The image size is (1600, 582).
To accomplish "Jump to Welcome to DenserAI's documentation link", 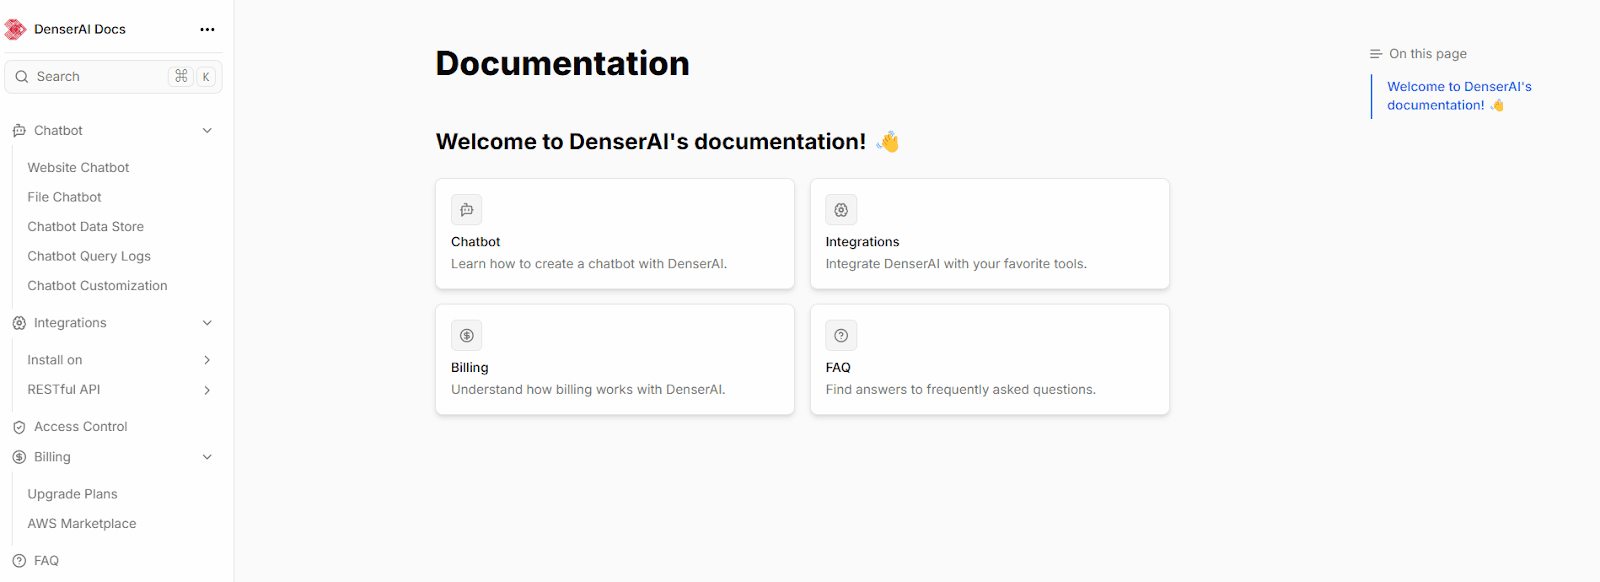I will tap(1459, 96).
